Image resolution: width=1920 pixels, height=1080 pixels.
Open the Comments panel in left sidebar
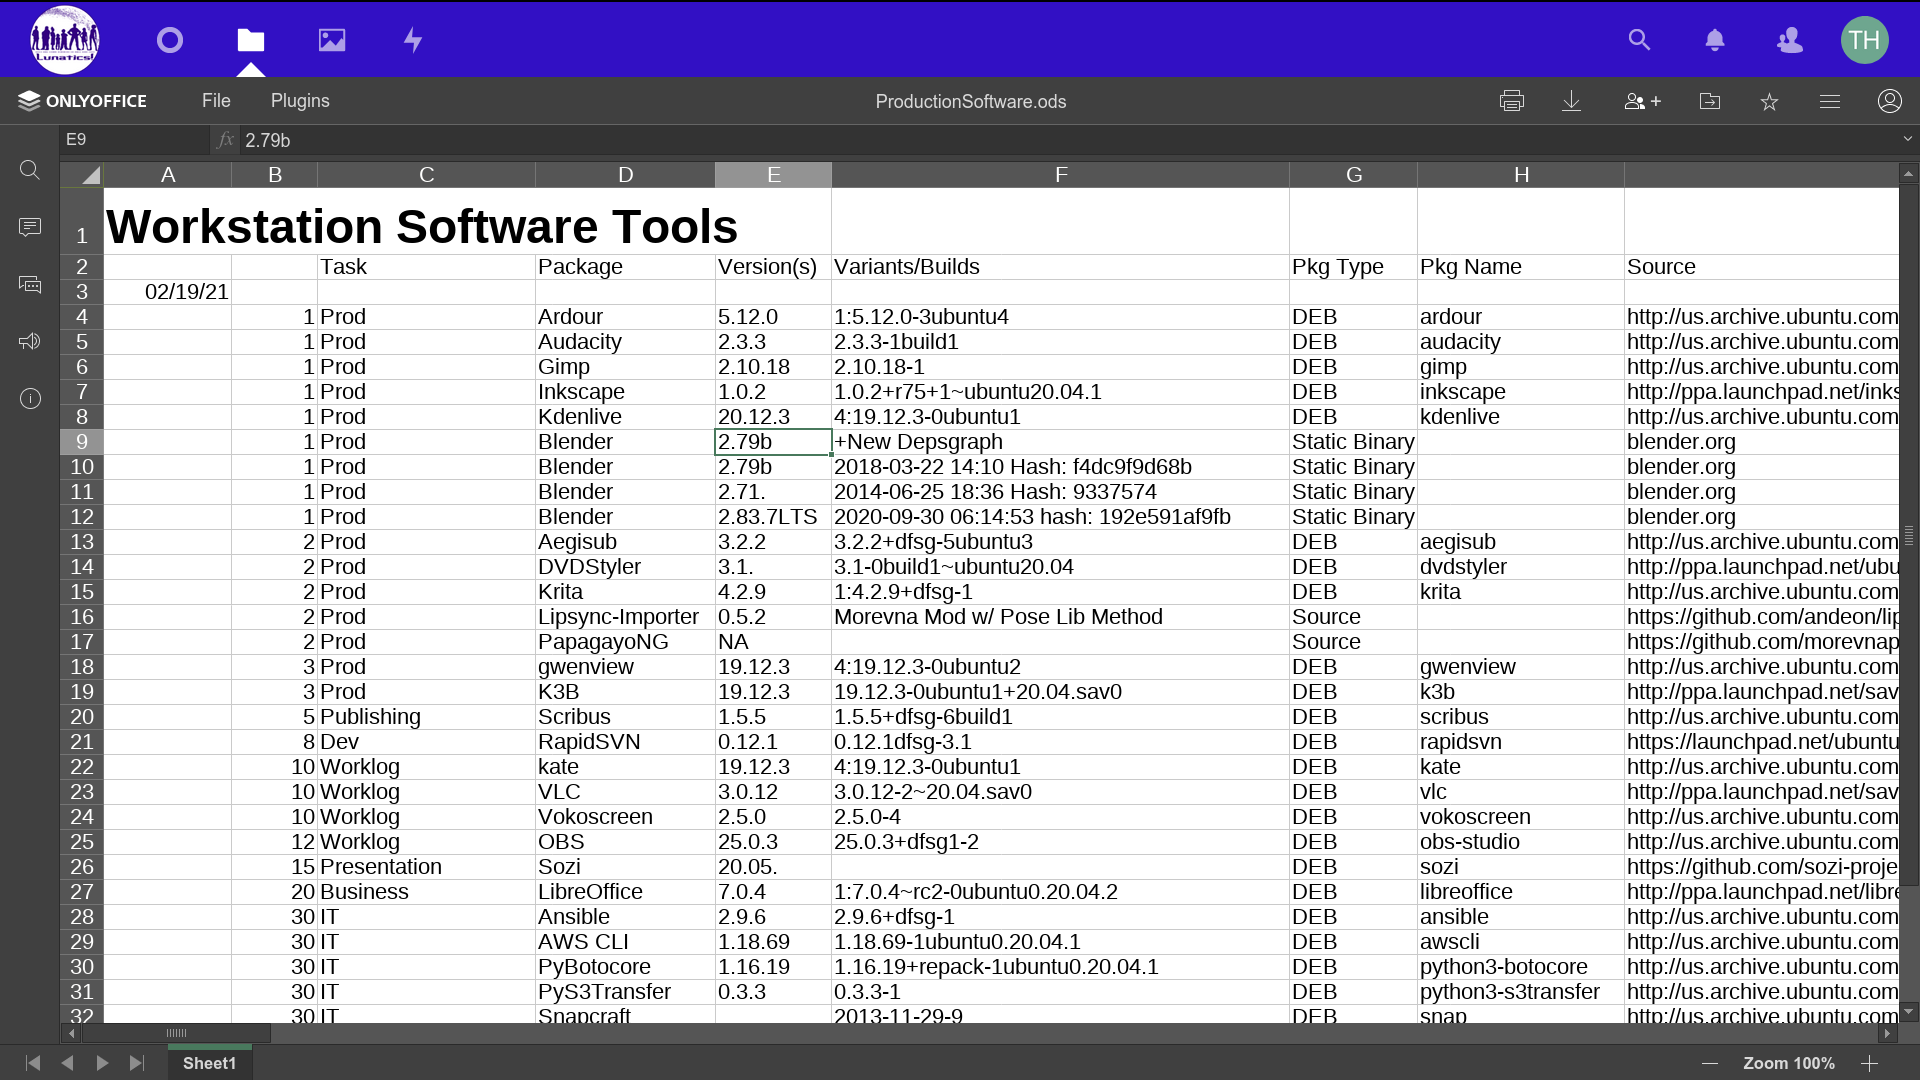(30, 227)
